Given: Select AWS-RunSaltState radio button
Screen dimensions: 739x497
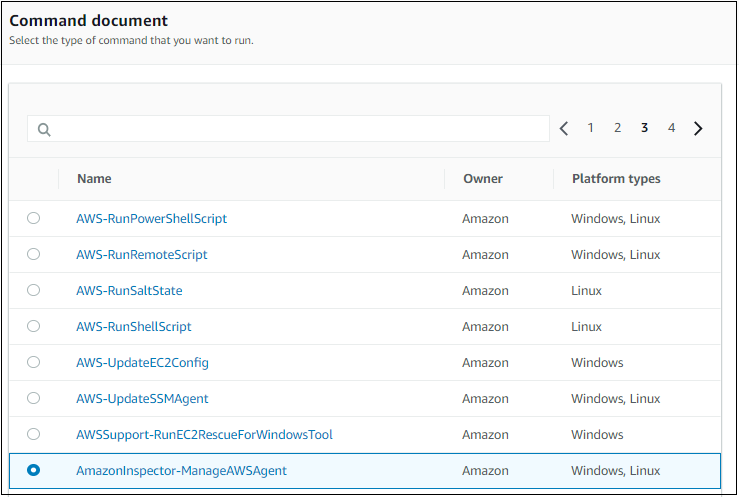Looking at the screenshot, I should (33, 290).
